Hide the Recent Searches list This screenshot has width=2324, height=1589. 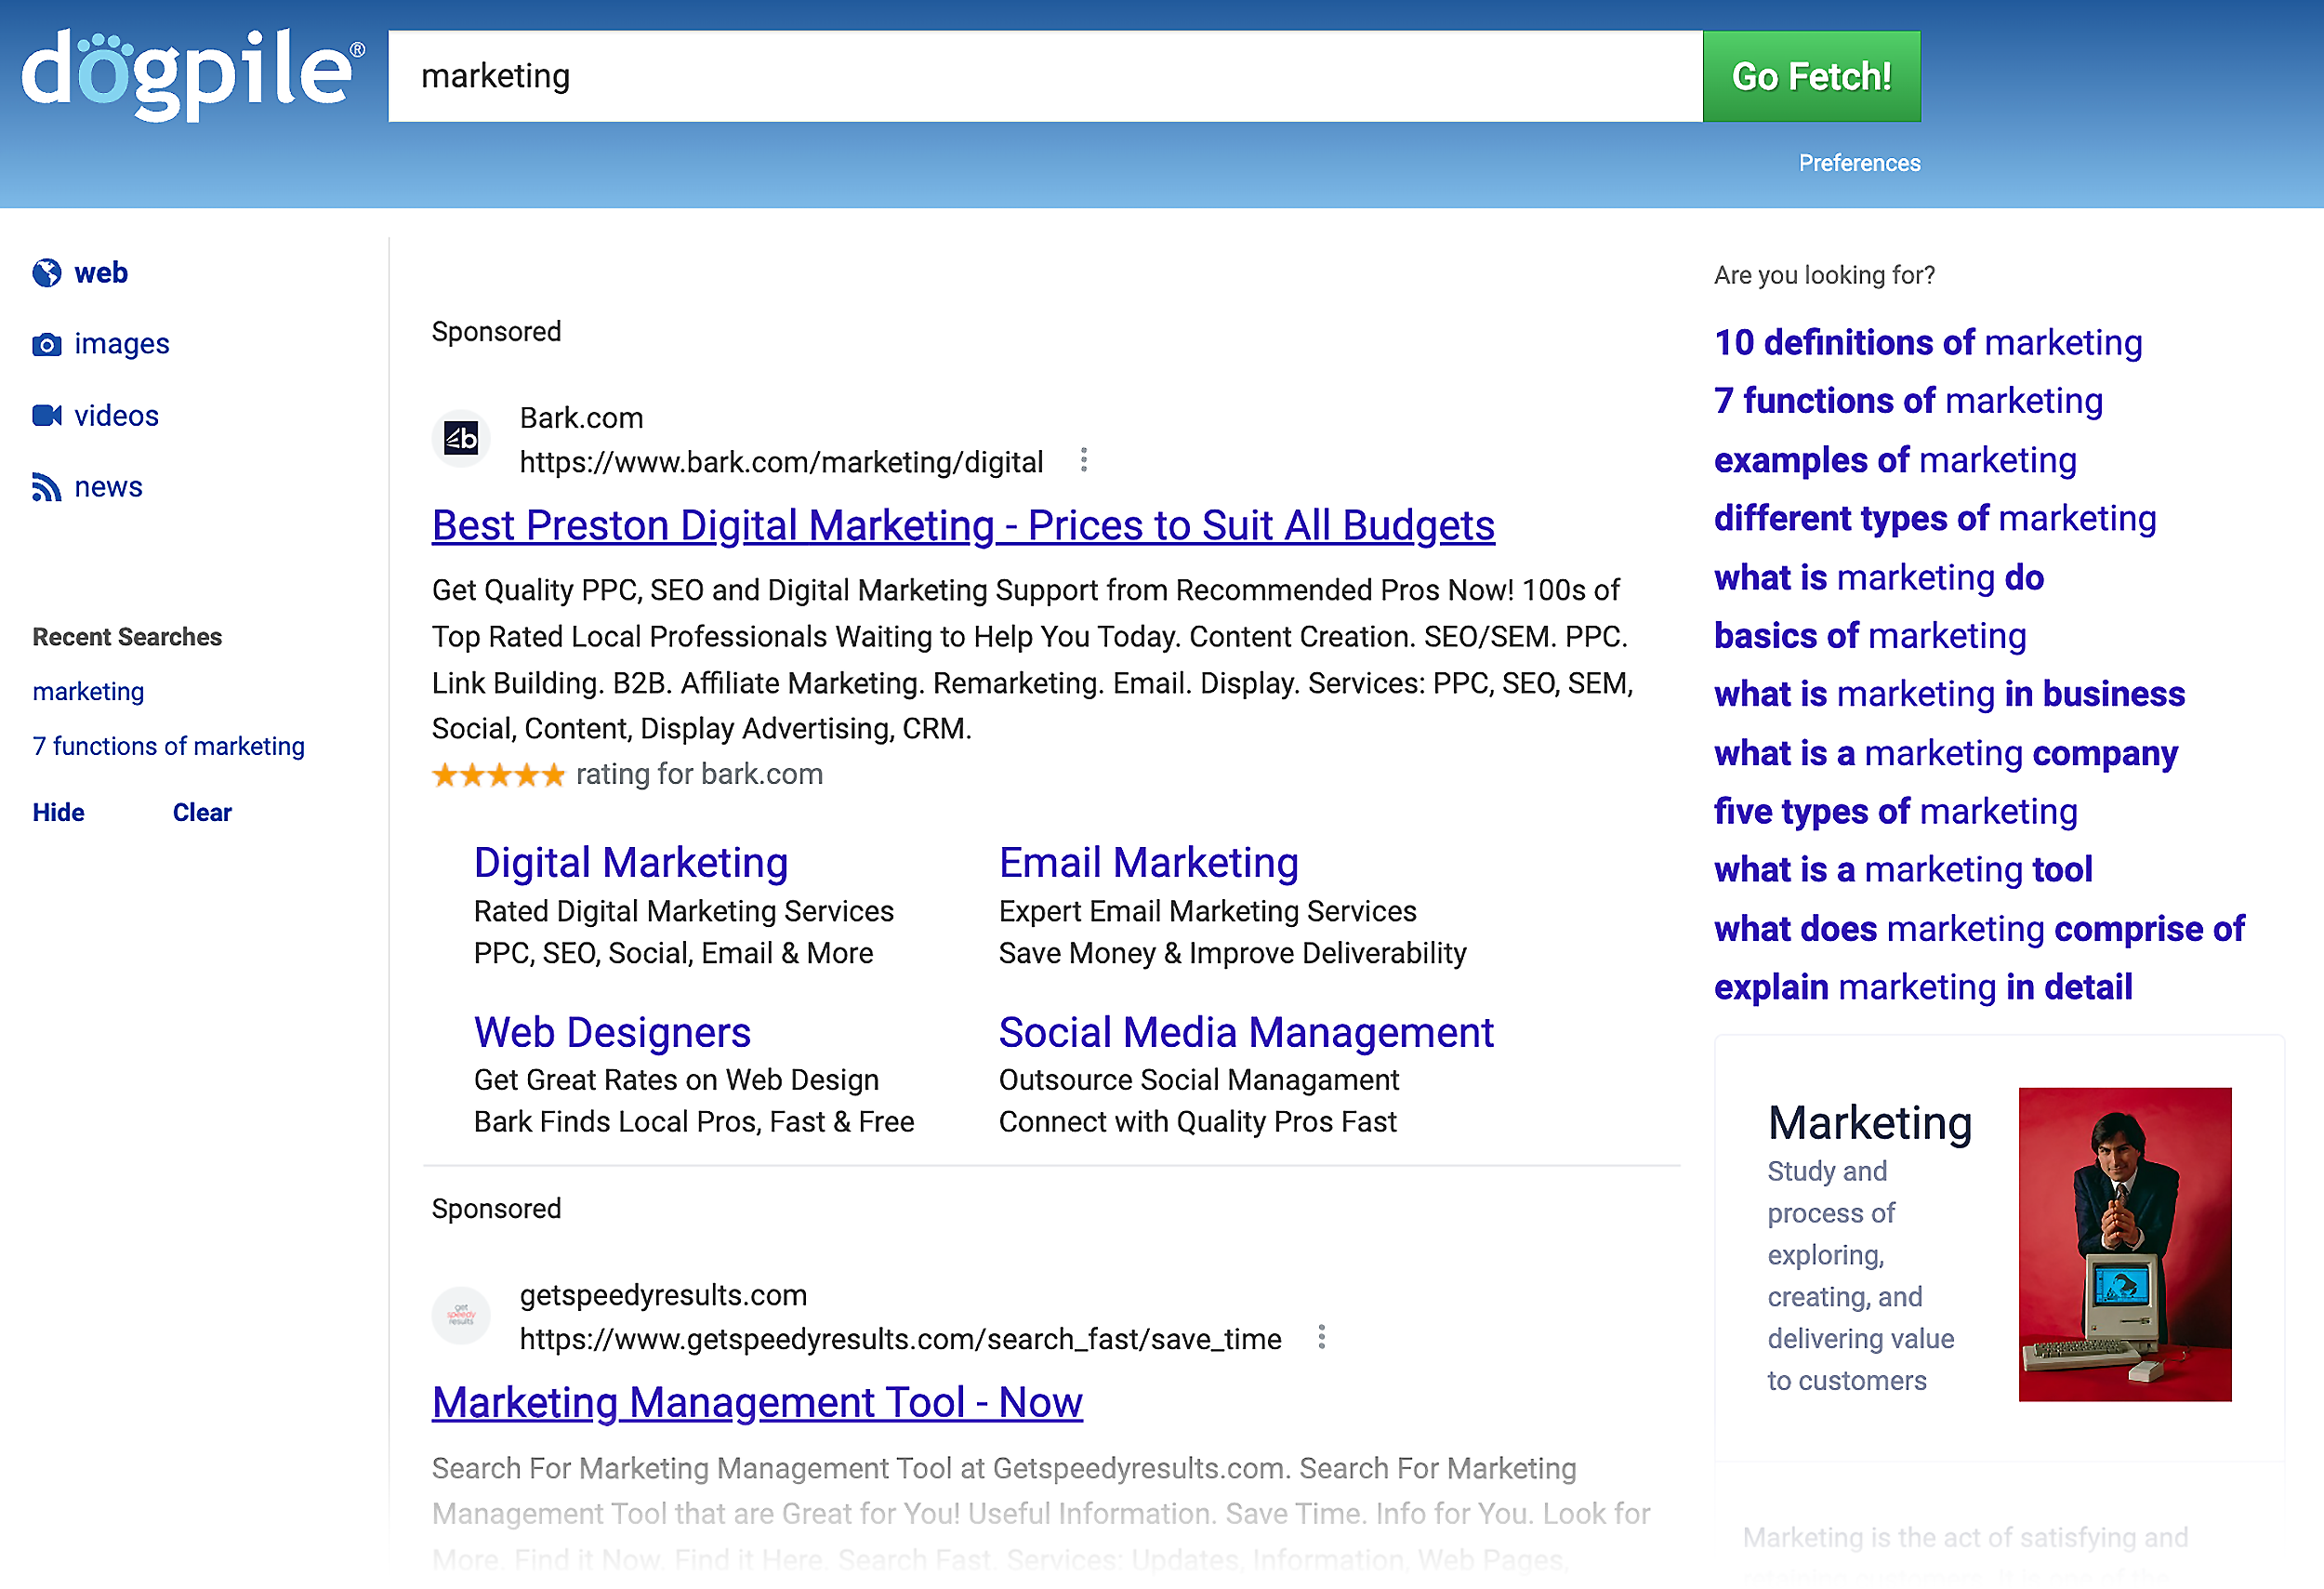click(58, 813)
